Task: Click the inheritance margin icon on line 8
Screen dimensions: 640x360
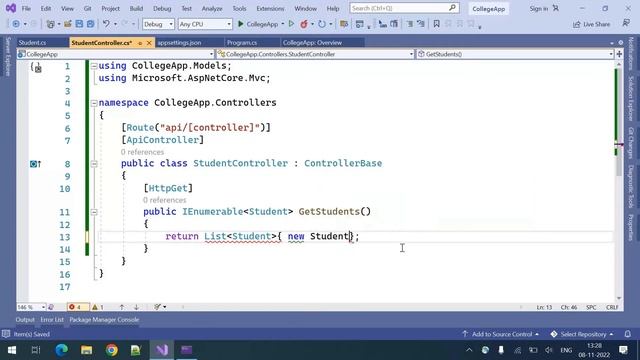Action: coord(36,164)
